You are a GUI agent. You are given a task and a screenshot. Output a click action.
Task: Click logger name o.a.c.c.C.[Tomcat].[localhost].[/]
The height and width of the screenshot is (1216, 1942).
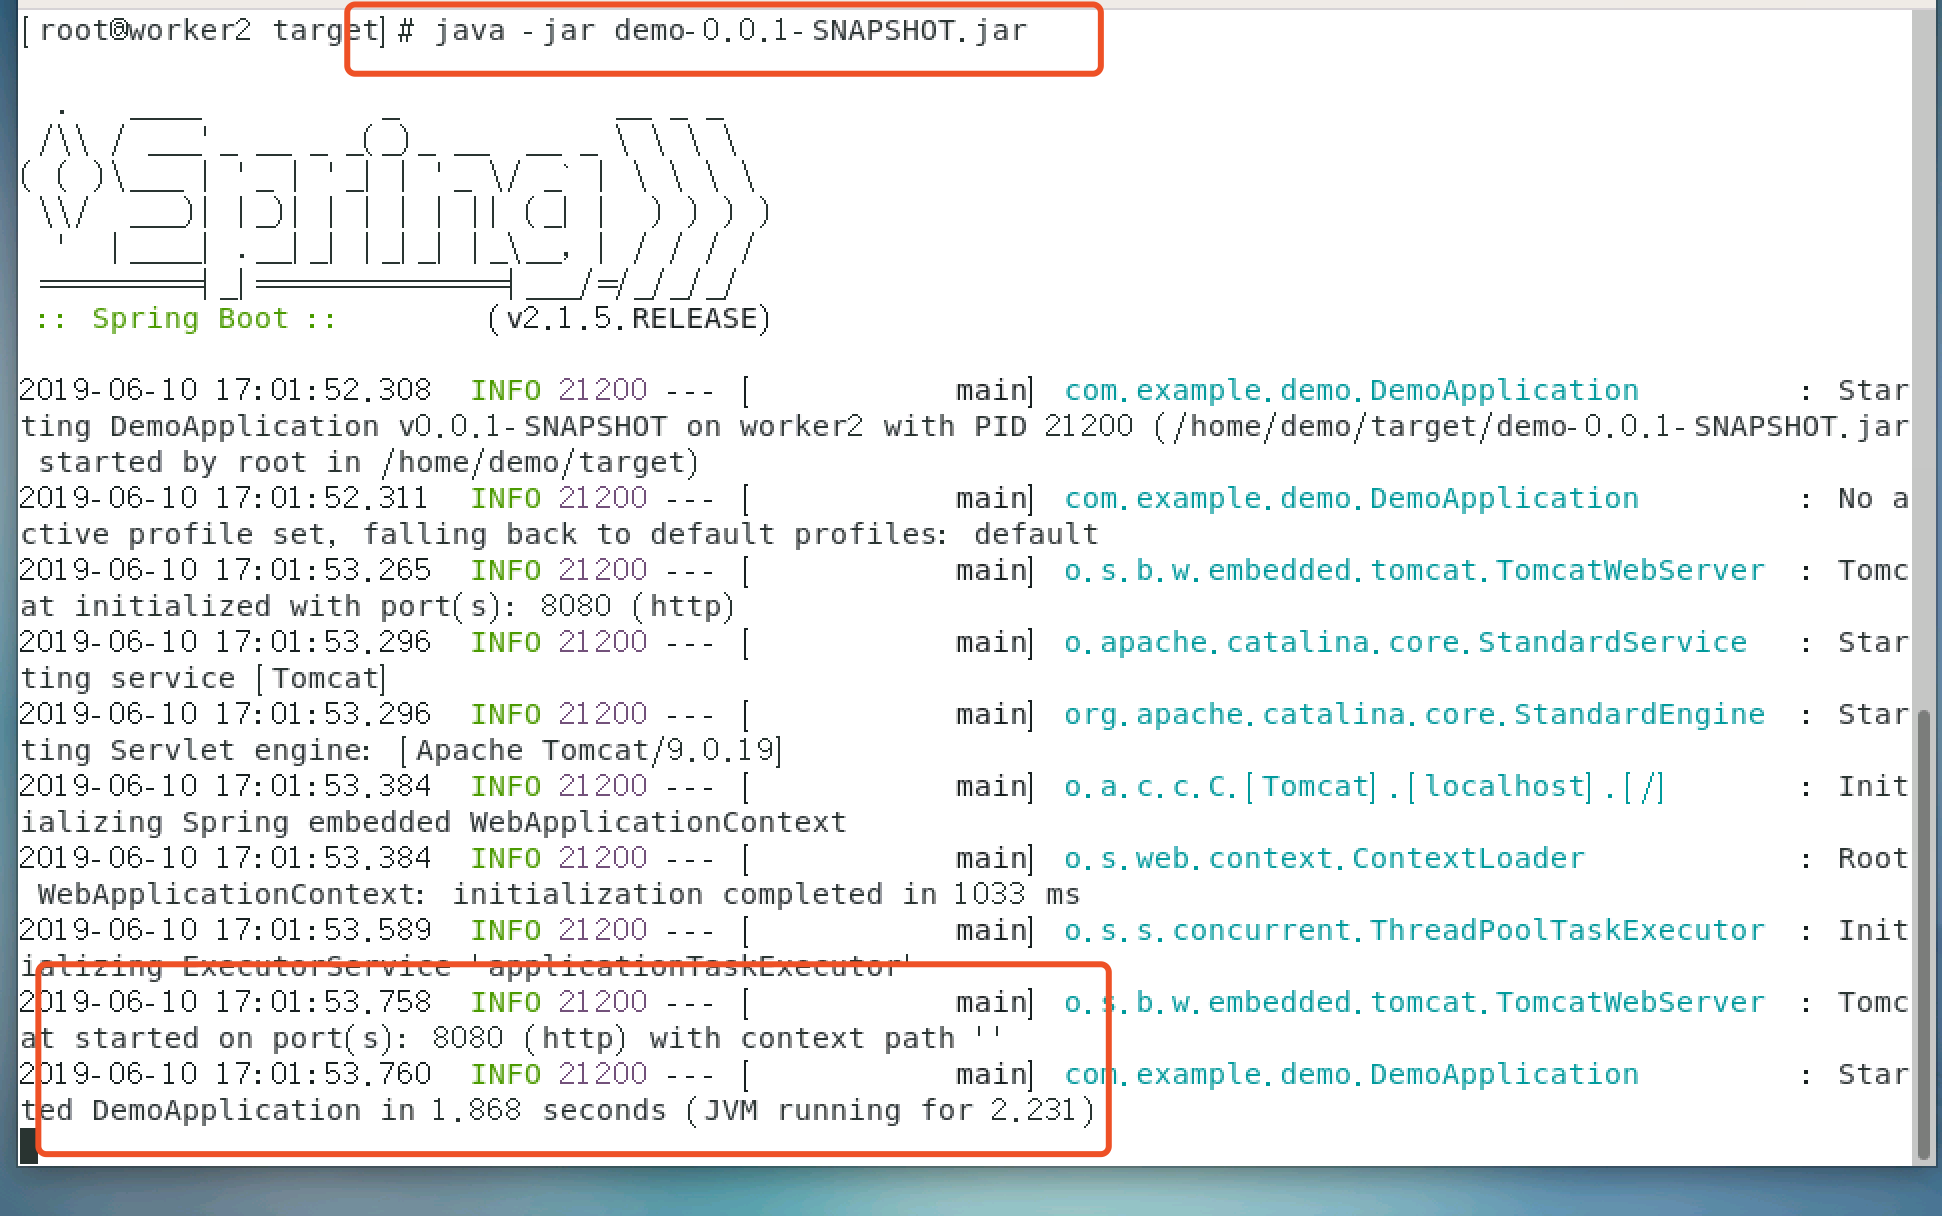point(1364,787)
